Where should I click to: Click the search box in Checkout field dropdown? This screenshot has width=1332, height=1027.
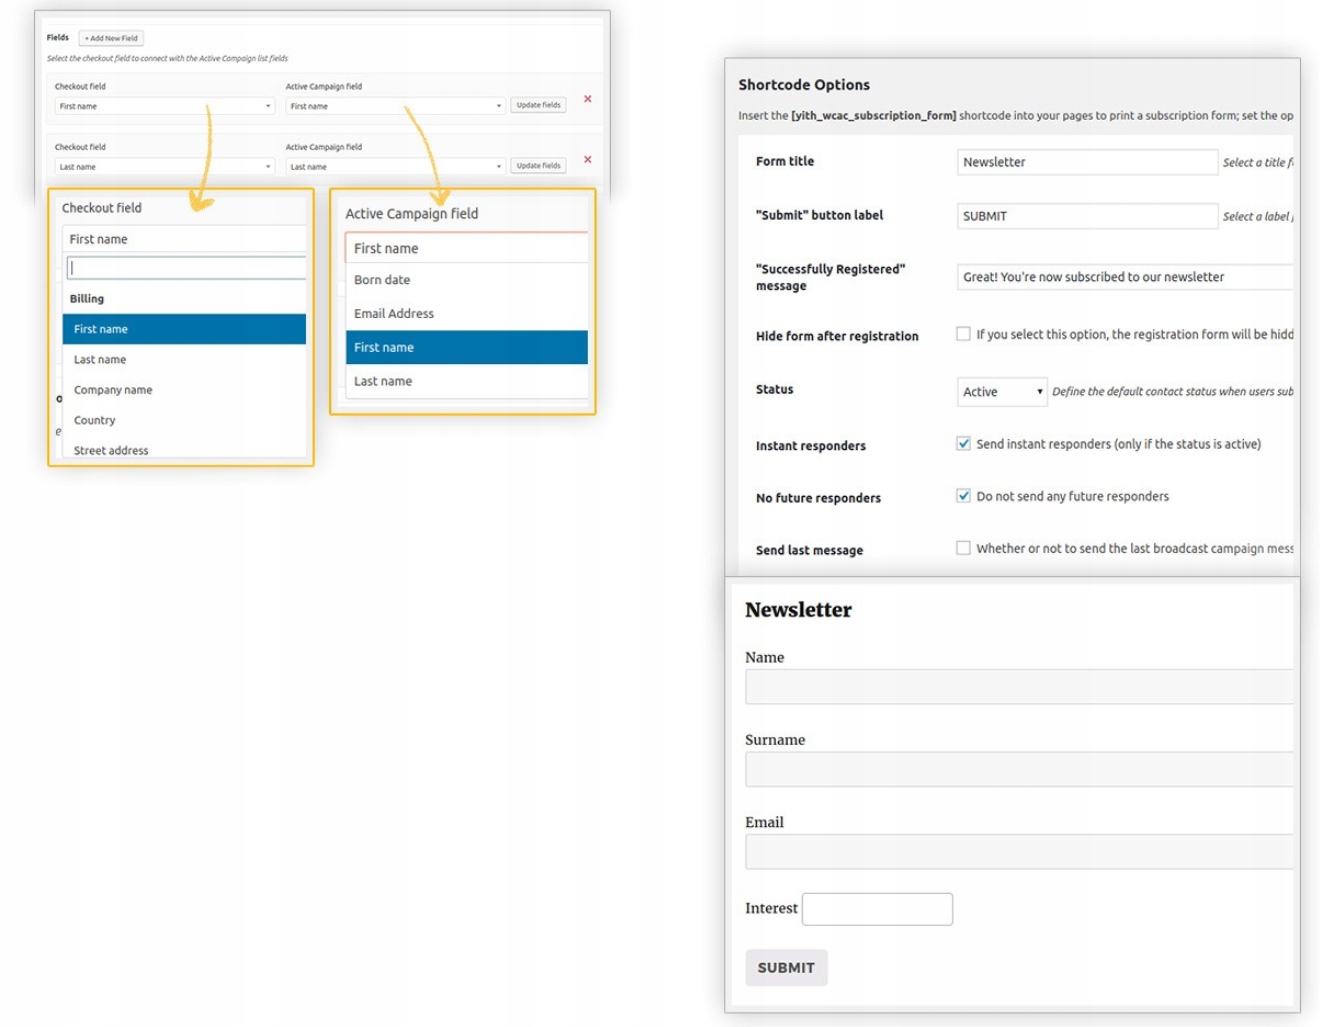(x=186, y=268)
